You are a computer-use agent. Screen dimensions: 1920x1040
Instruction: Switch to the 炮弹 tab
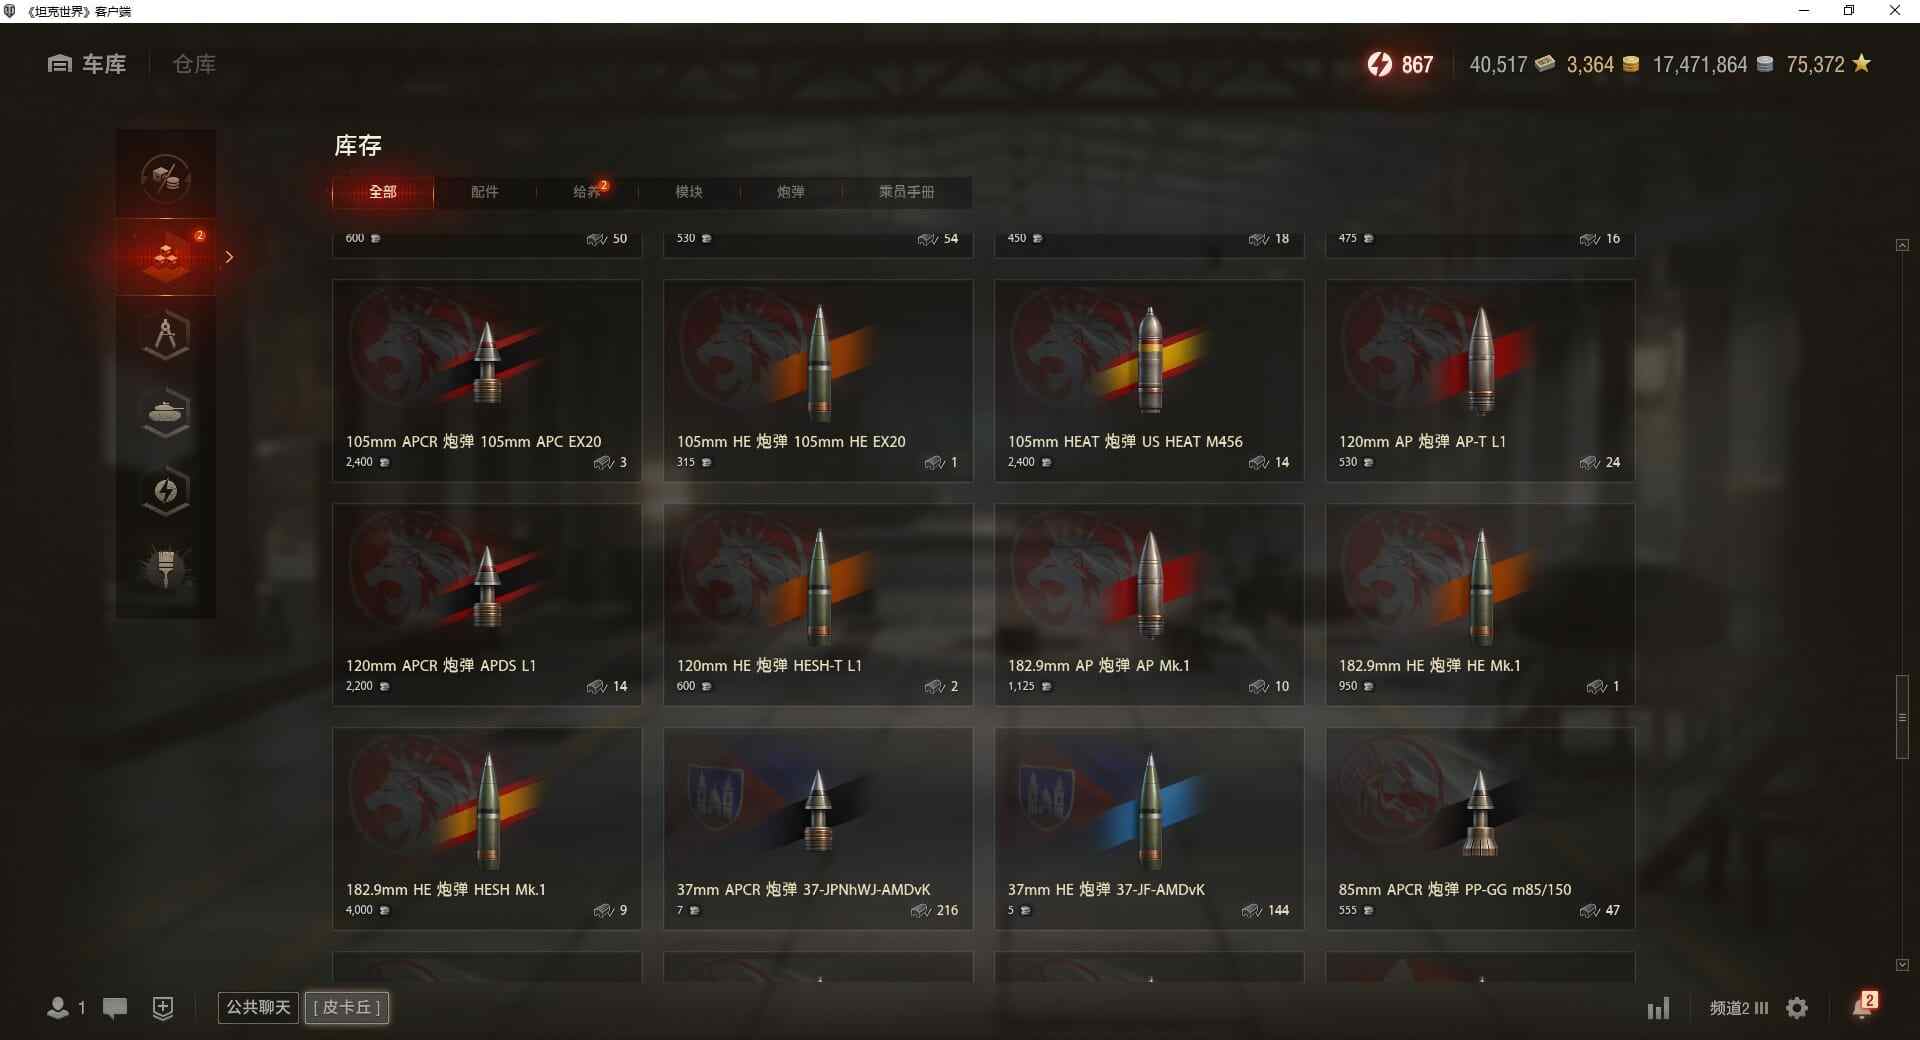790,192
